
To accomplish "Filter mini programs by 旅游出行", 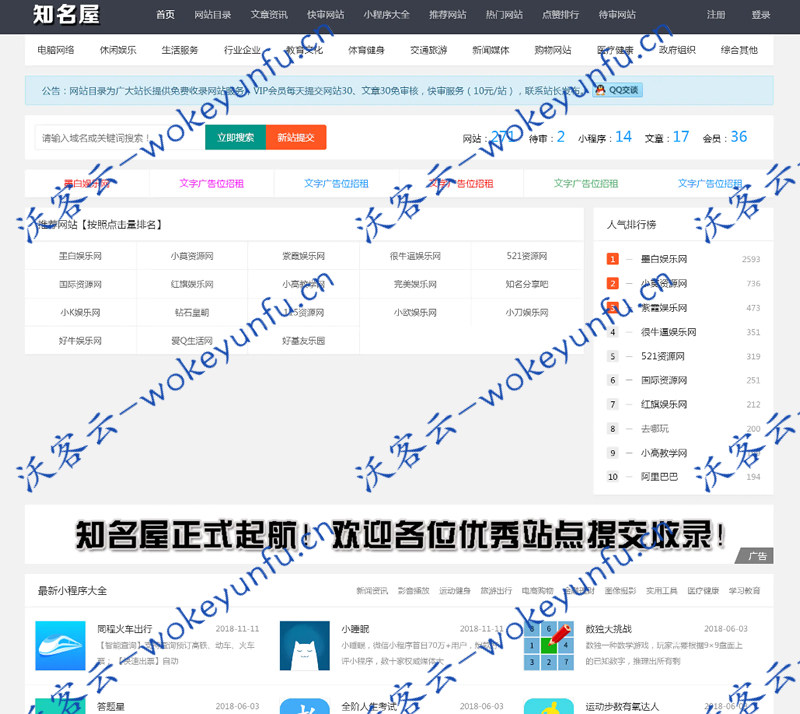I will pyautogui.click(x=496, y=591).
